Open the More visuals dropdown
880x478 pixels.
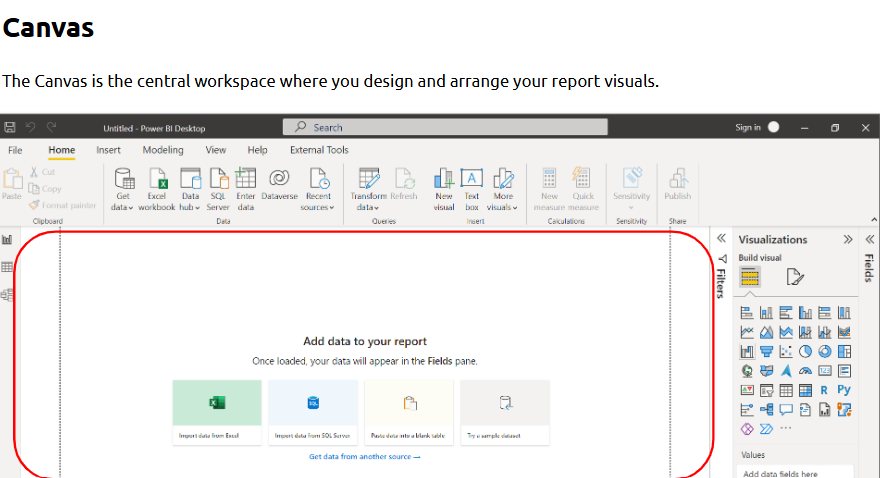tap(503, 190)
